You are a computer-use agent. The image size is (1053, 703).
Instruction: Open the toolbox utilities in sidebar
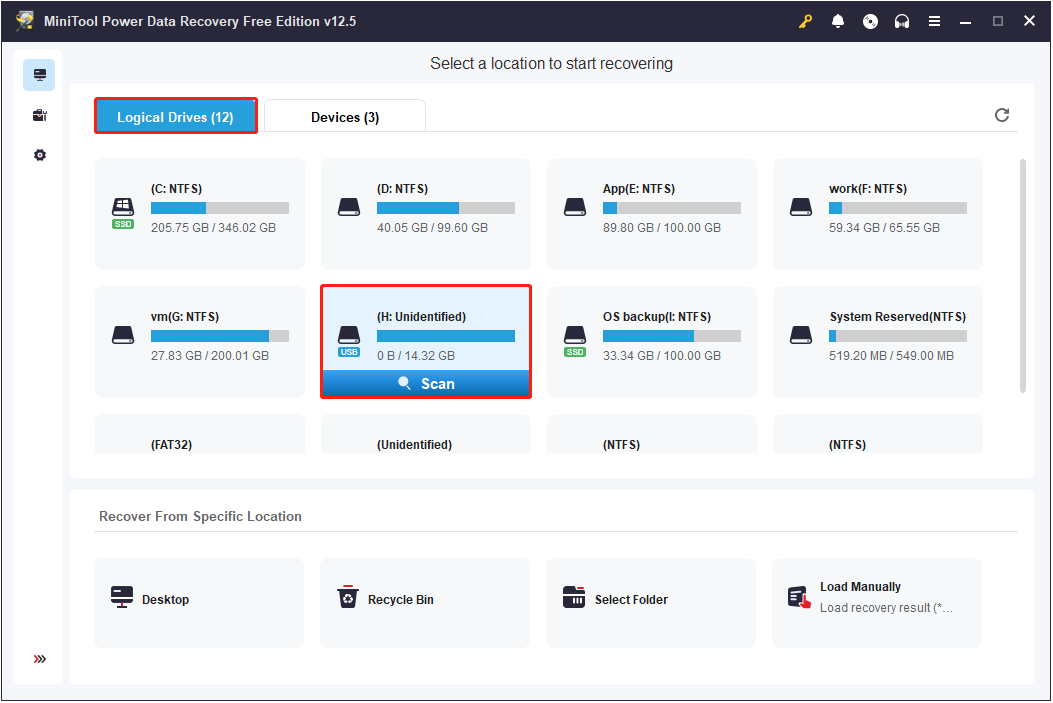click(40, 115)
